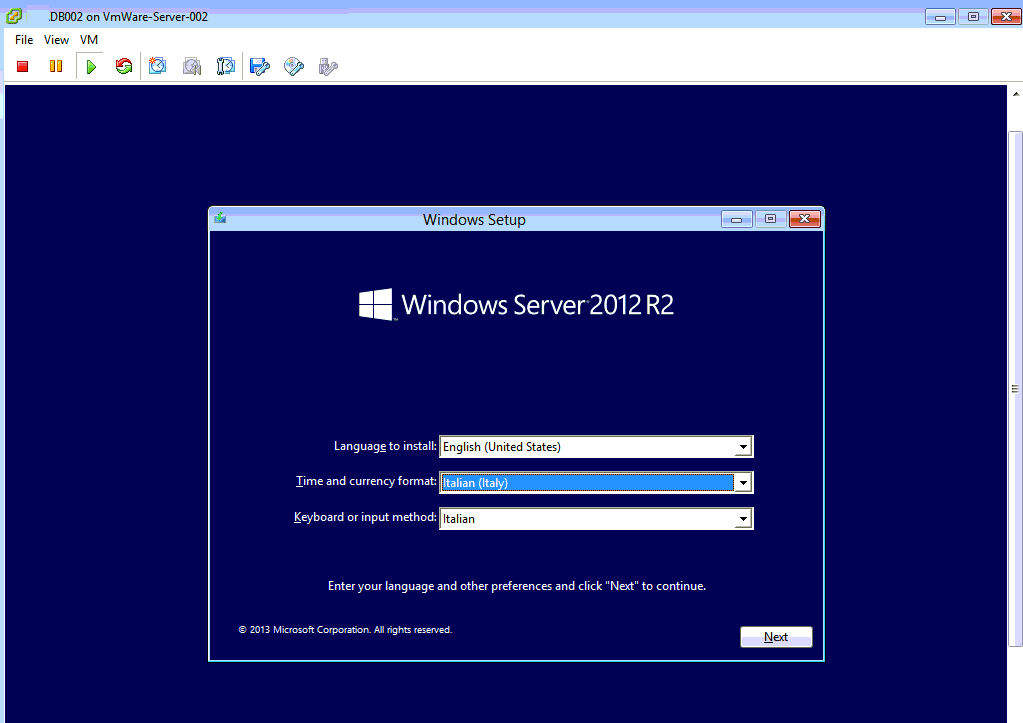Click the 'Time and currency format:' label
This screenshot has height=723, width=1023.
[366, 481]
